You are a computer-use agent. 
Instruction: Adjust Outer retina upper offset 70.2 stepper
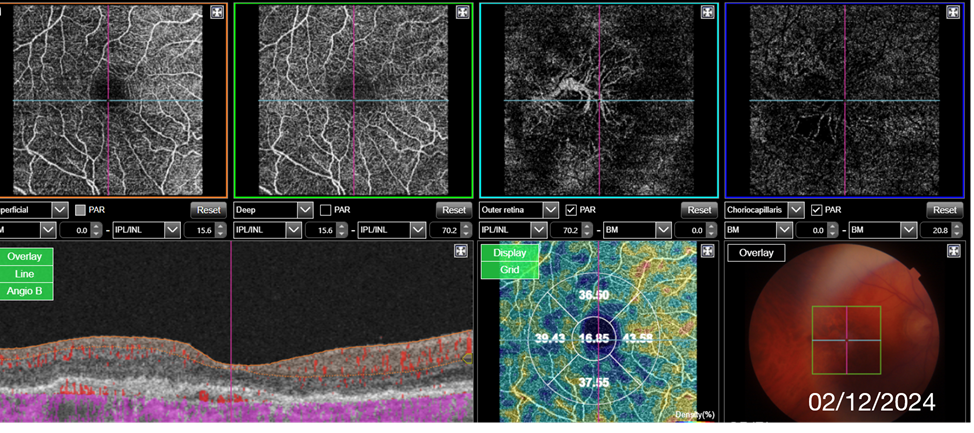tap(587, 230)
